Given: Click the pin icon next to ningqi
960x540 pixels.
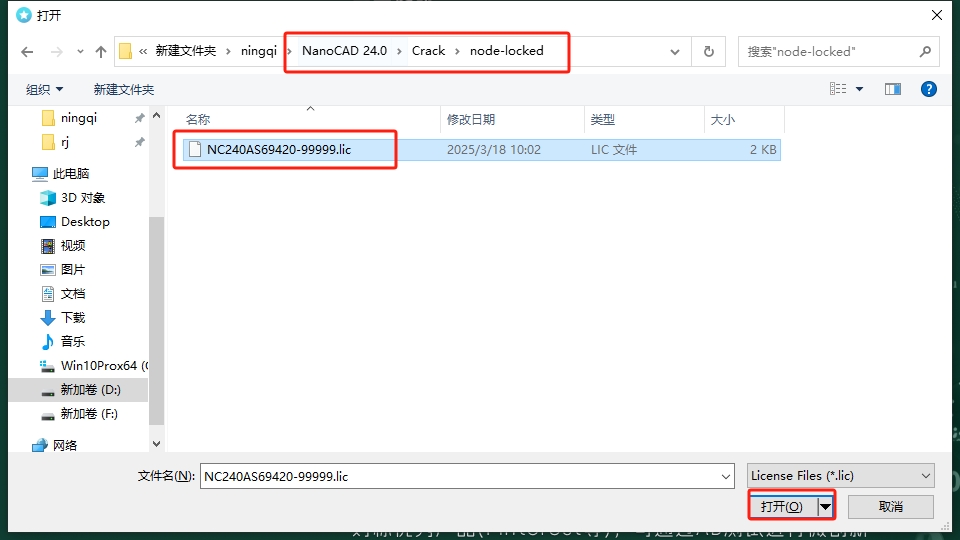Looking at the screenshot, I should pyautogui.click(x=140, y=118).
